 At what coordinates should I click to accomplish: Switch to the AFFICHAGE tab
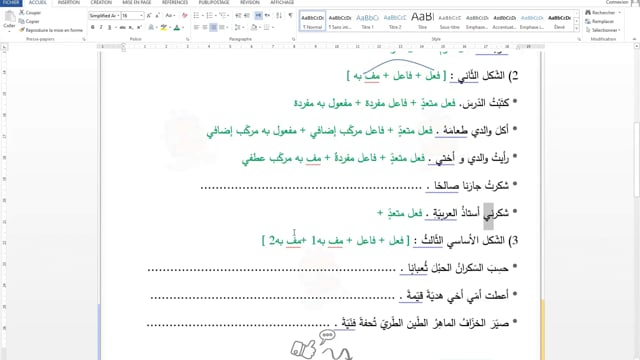(x=282, y=2)
